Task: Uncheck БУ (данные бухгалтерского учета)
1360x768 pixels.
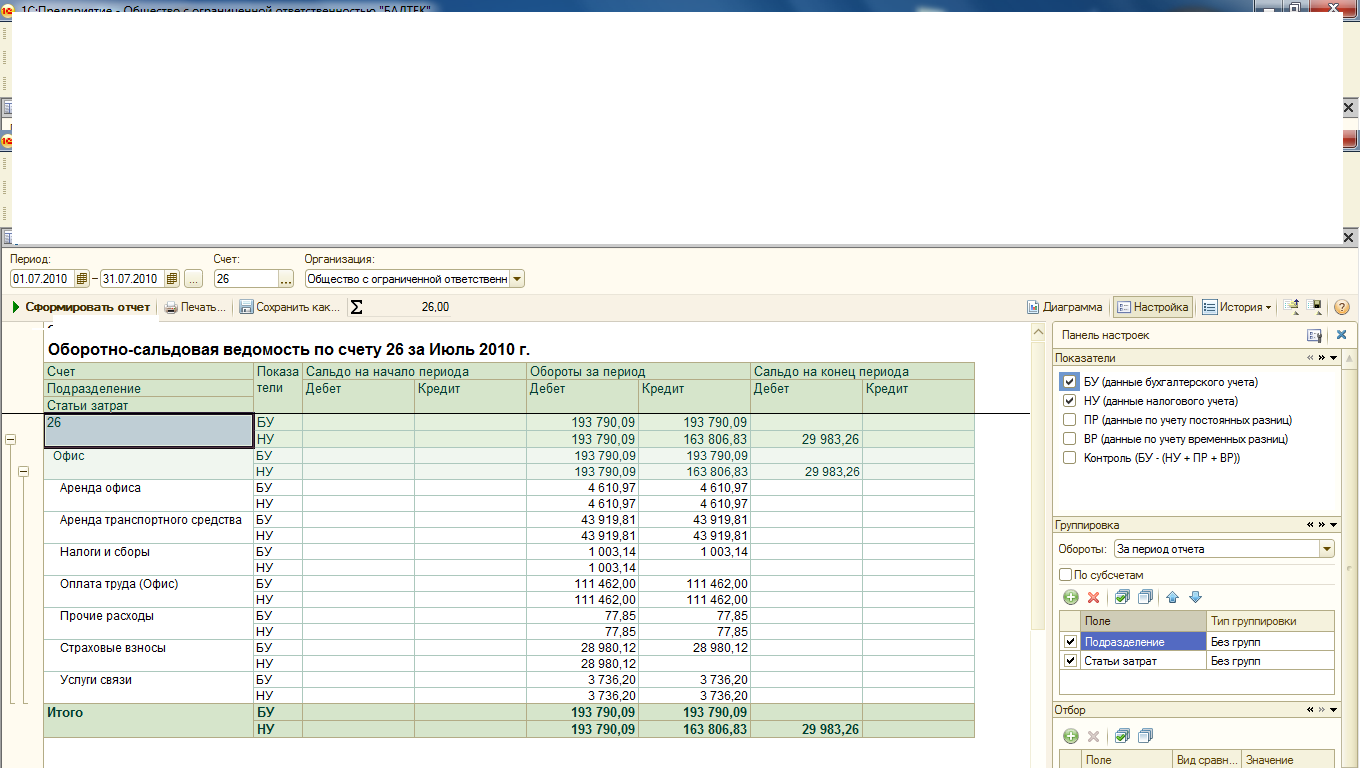Action: coord(1070,382)
